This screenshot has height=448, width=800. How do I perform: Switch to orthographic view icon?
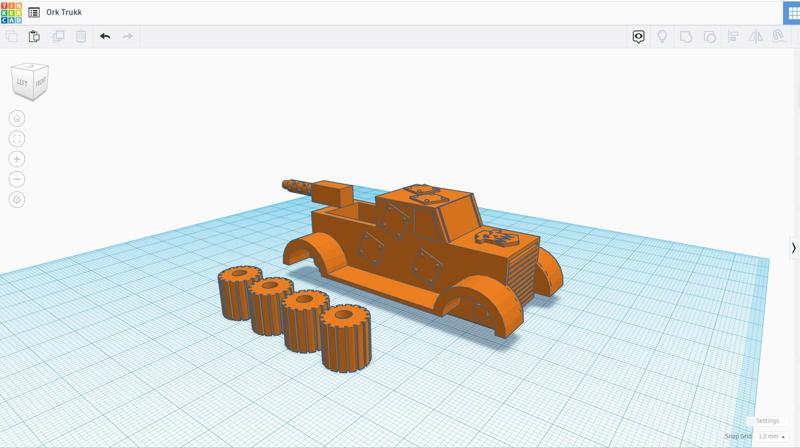click(17, 200)
